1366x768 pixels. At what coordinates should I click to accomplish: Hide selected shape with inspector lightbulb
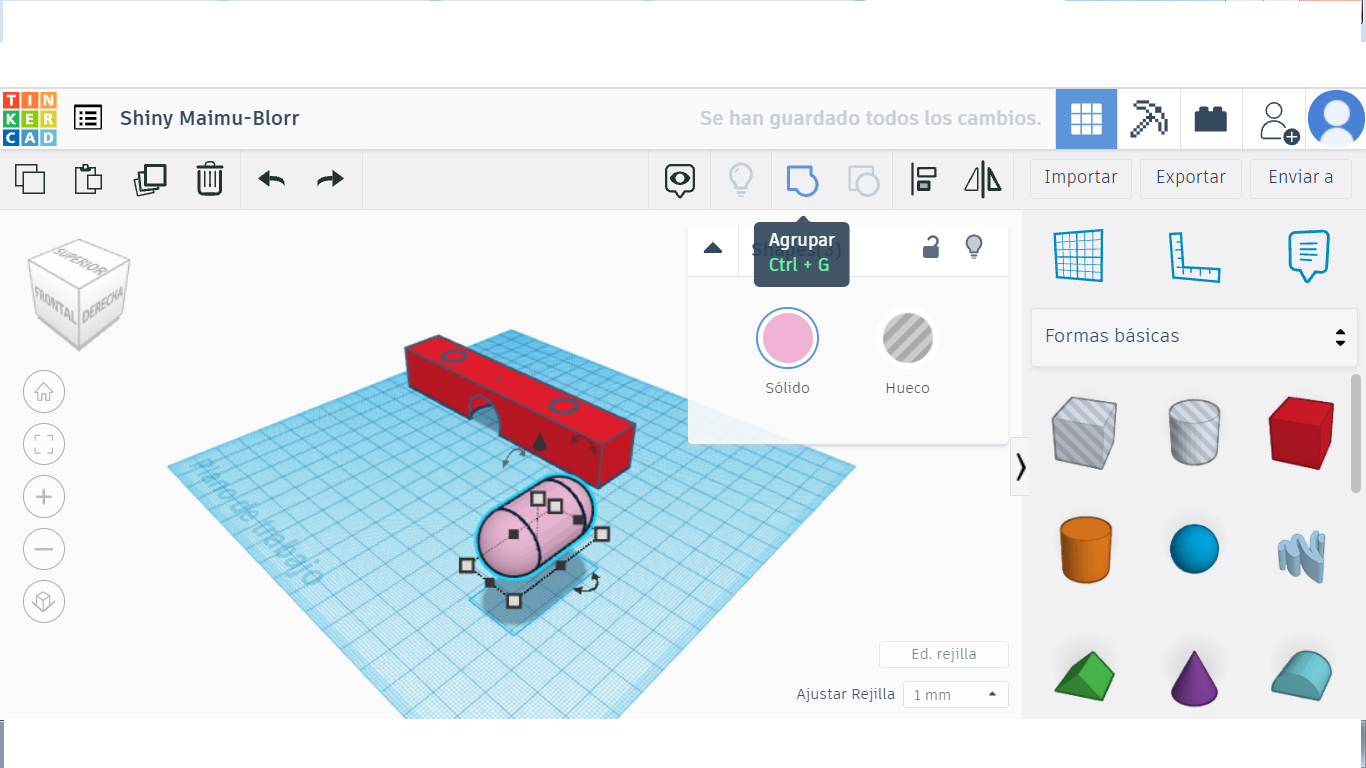pyautogui.click(x=974, y=247)
